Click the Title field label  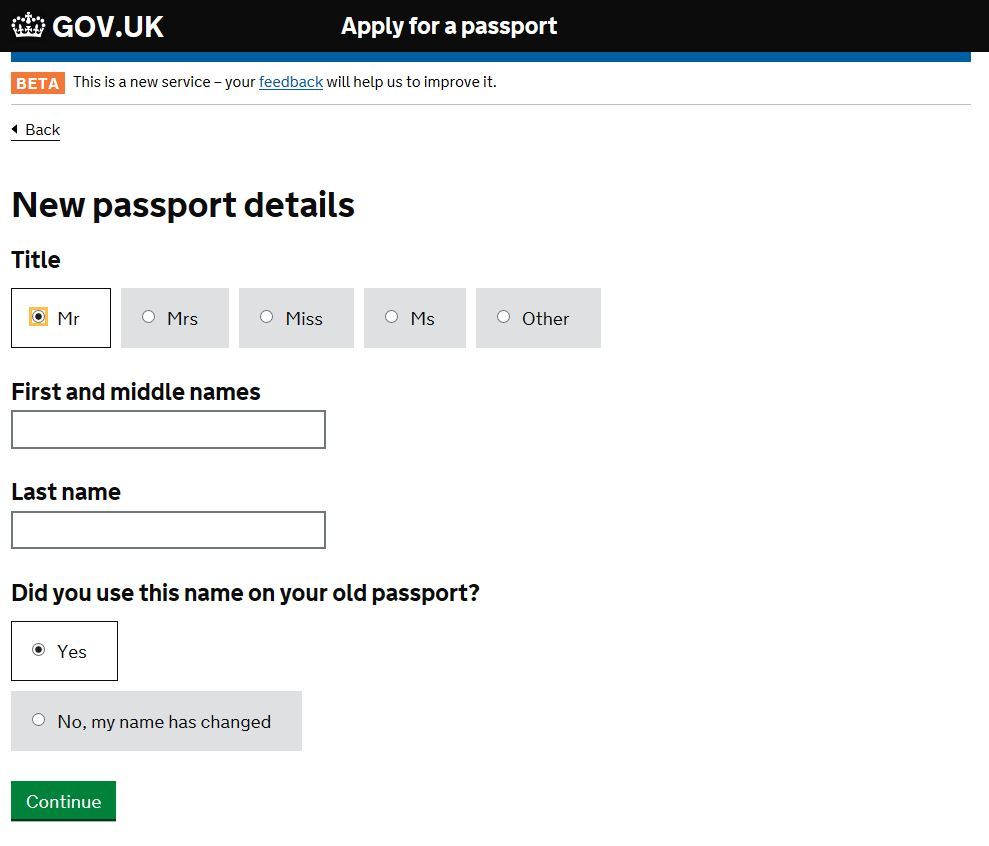pos(36,260)
